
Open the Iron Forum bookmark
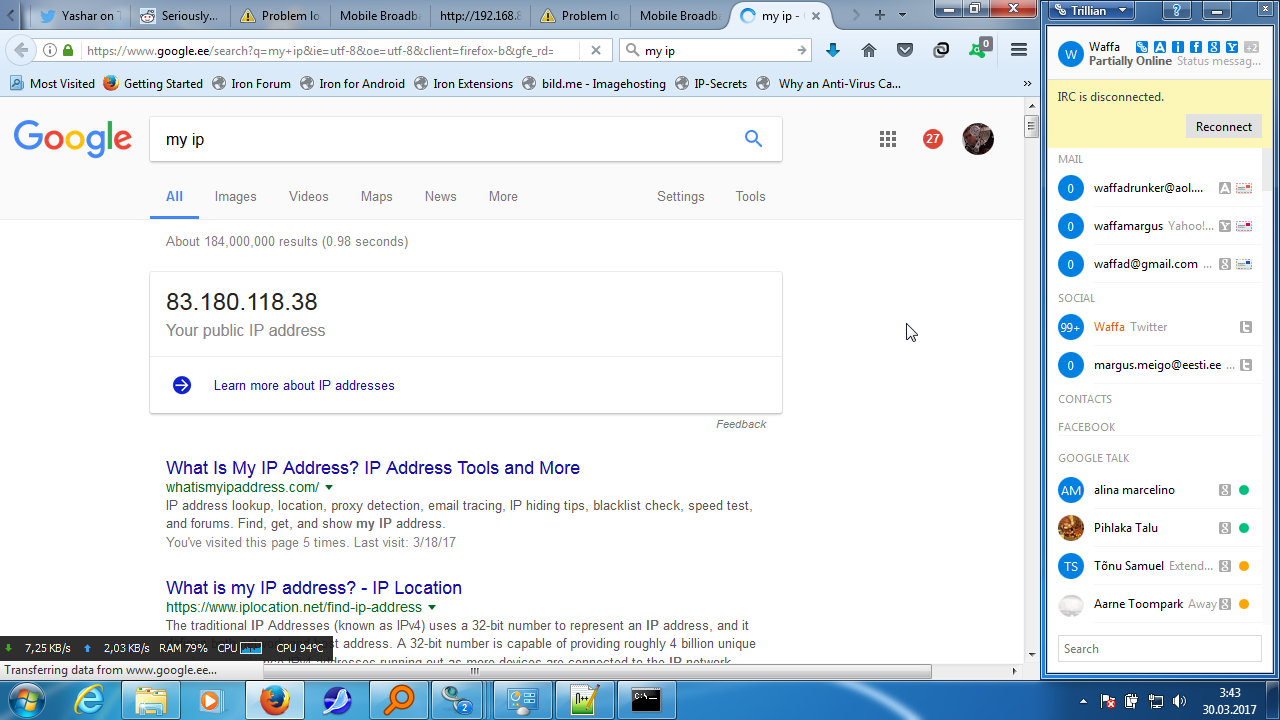[251, 84]
